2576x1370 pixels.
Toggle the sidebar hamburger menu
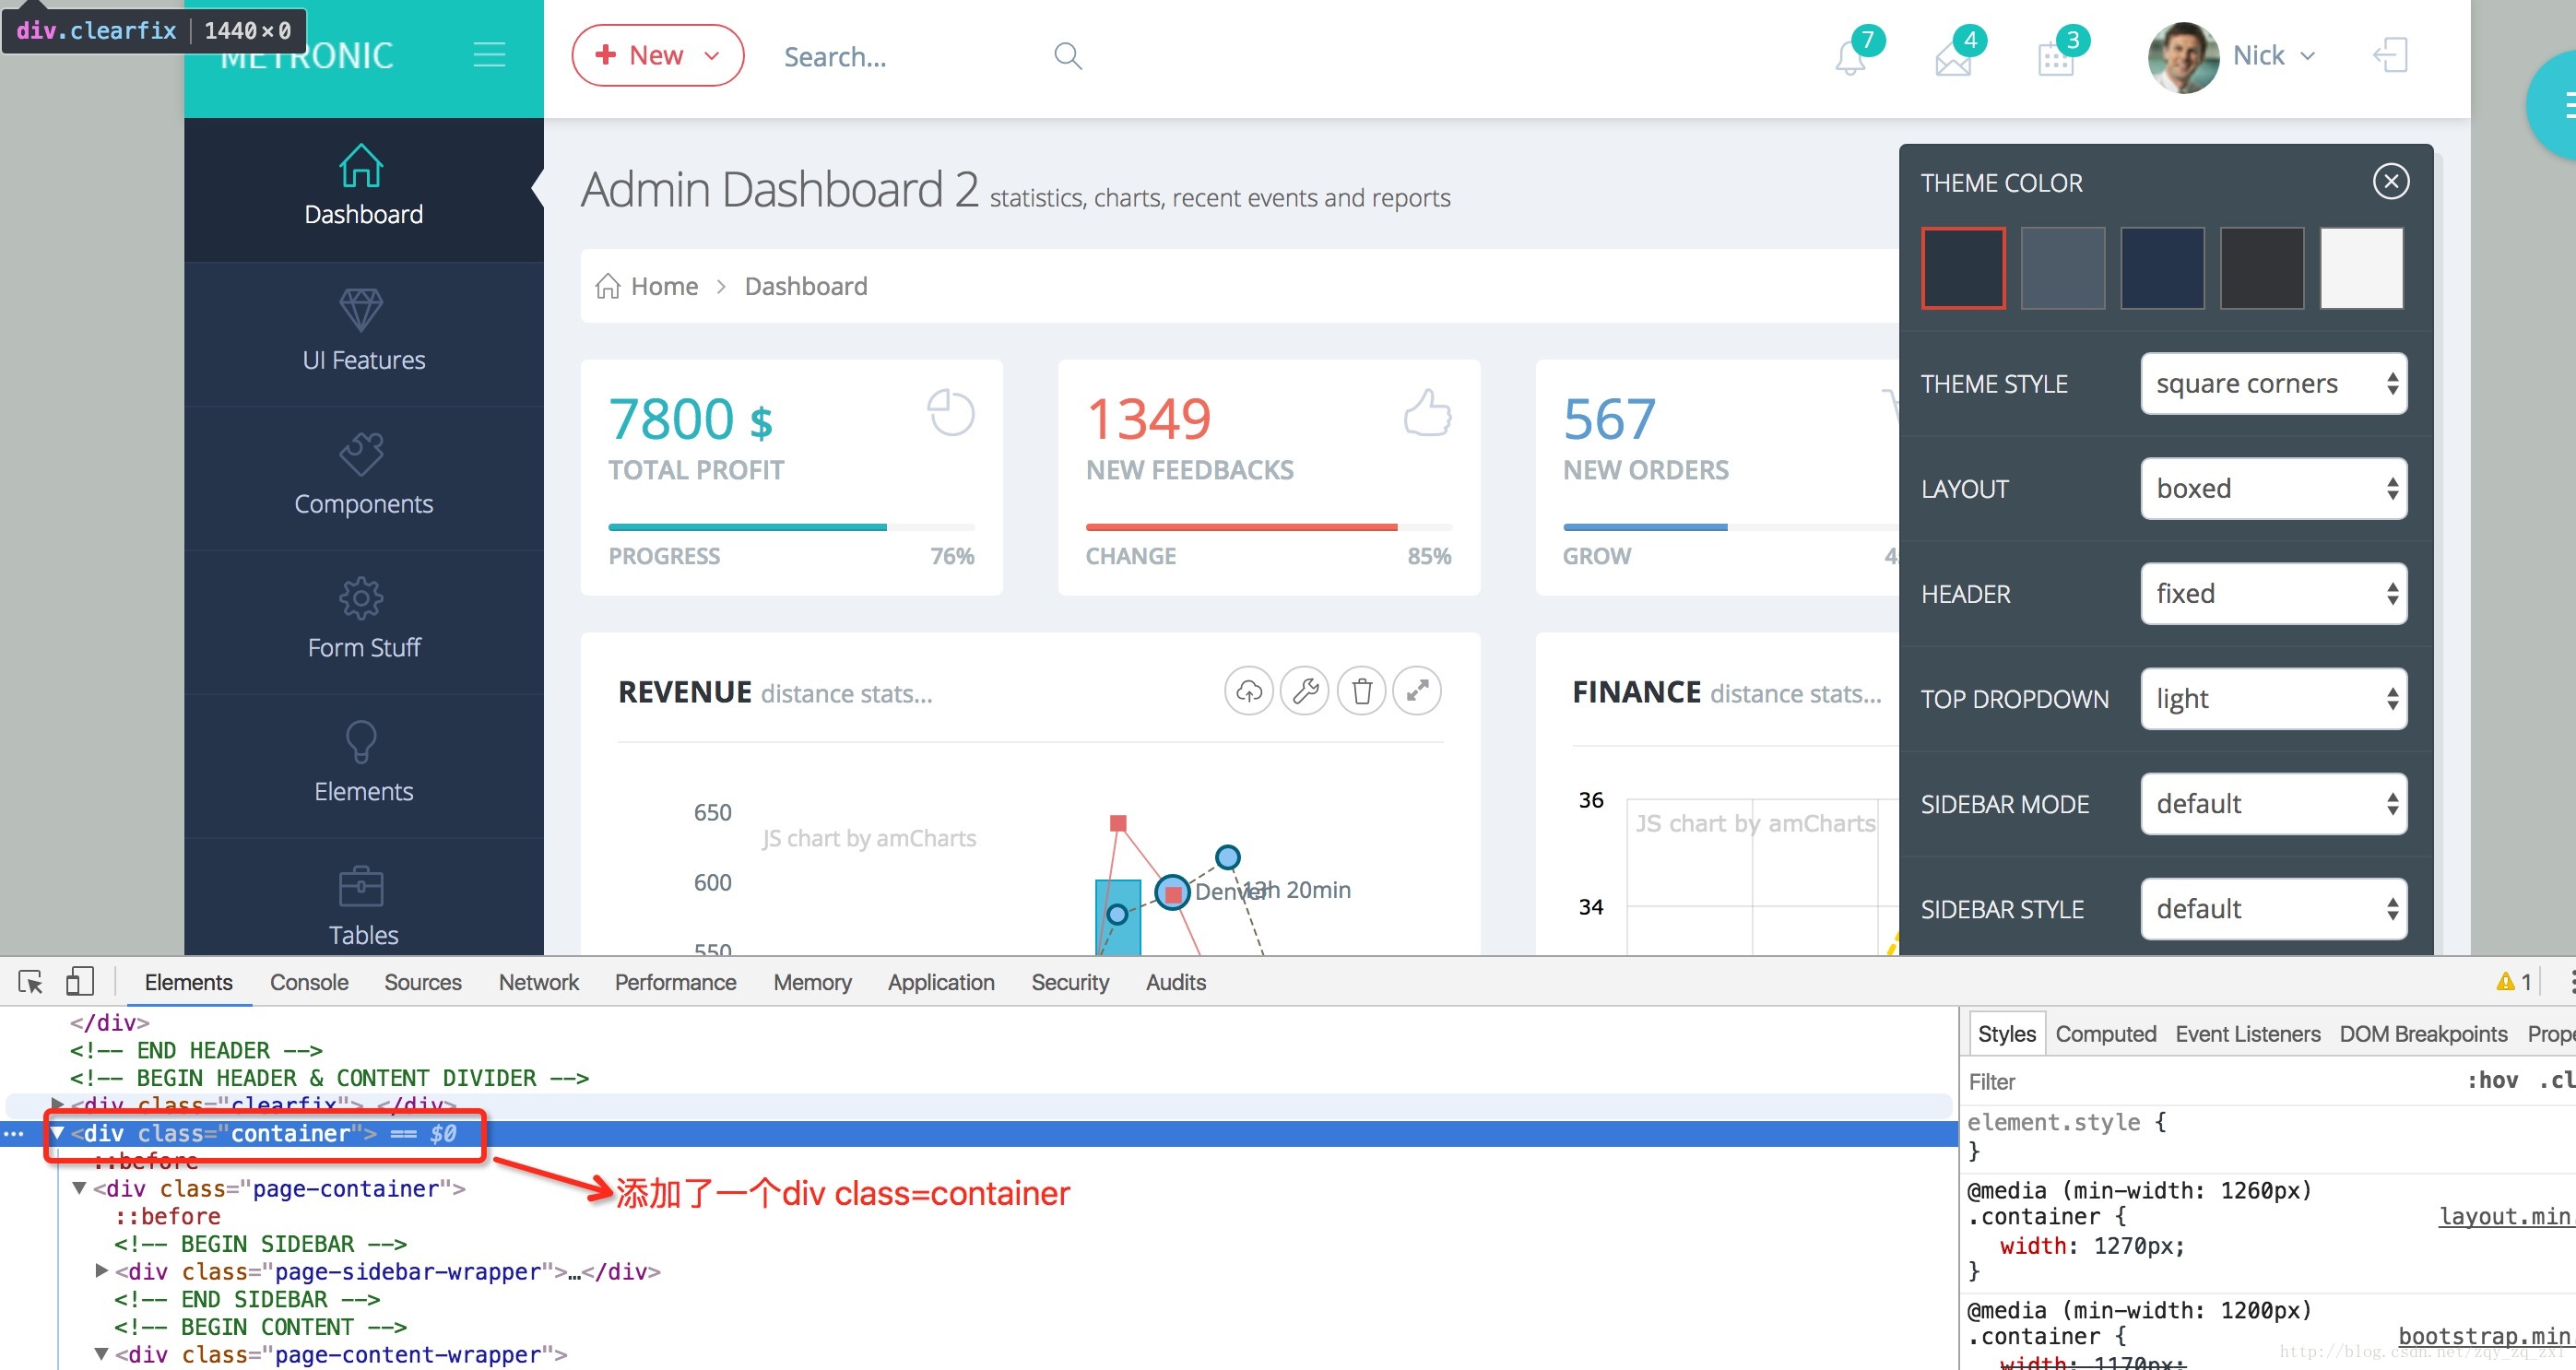(x=489, y=55)
